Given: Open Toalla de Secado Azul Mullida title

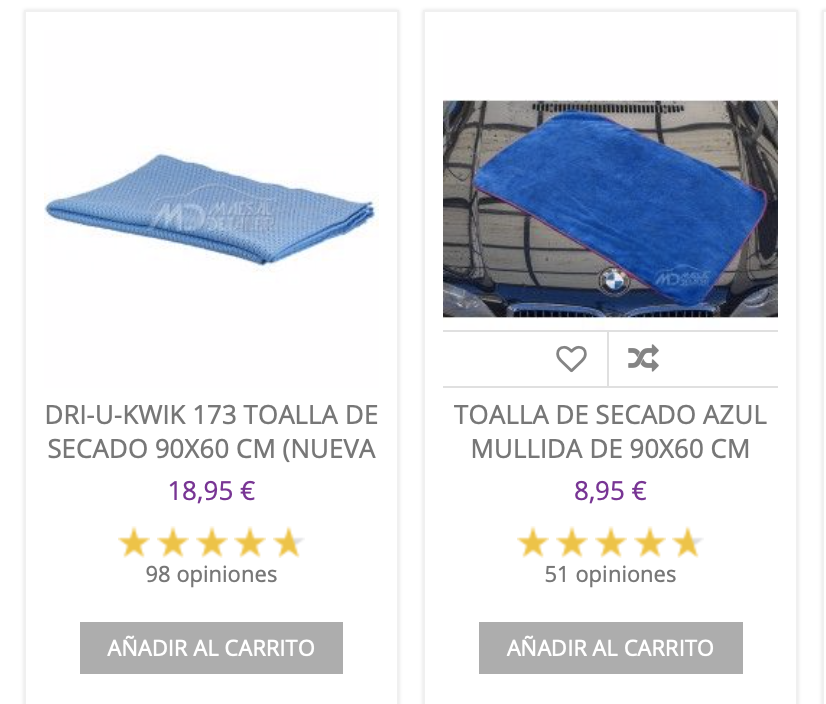Looking at the screenshot, I should click(x=611, y=432).
